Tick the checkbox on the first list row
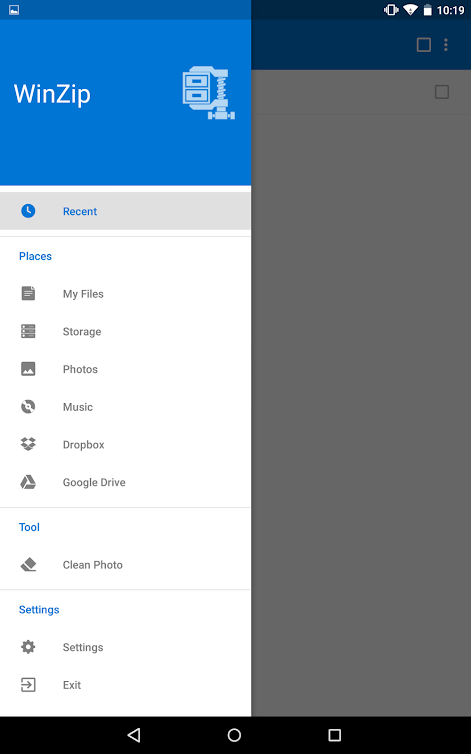The height and width of the screenshot is (754, 471). click(442, 92)
